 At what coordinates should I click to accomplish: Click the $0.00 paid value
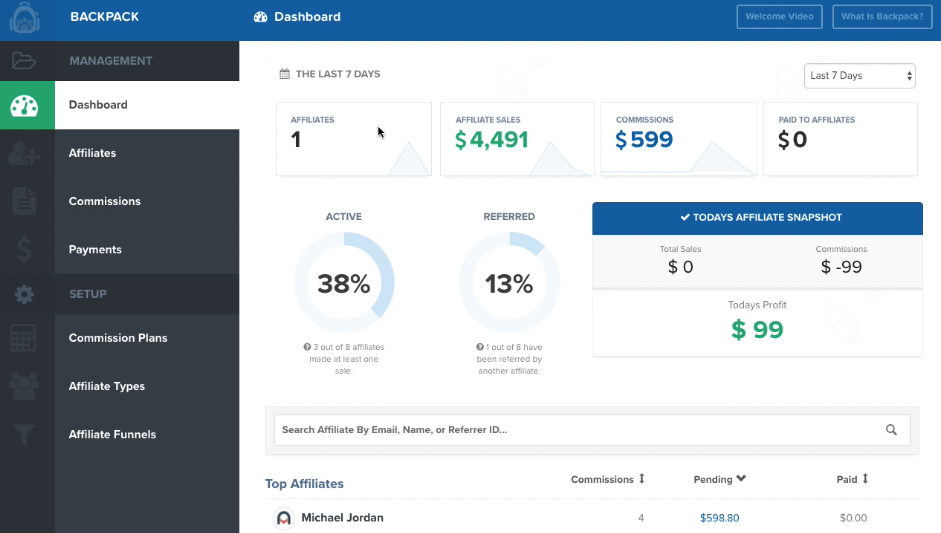[x=853, y=518]
